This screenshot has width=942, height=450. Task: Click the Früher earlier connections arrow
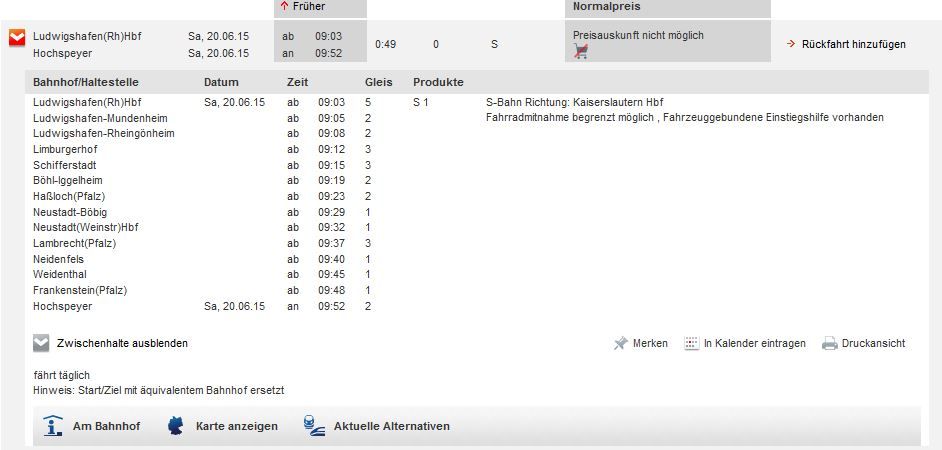(285, 6)
